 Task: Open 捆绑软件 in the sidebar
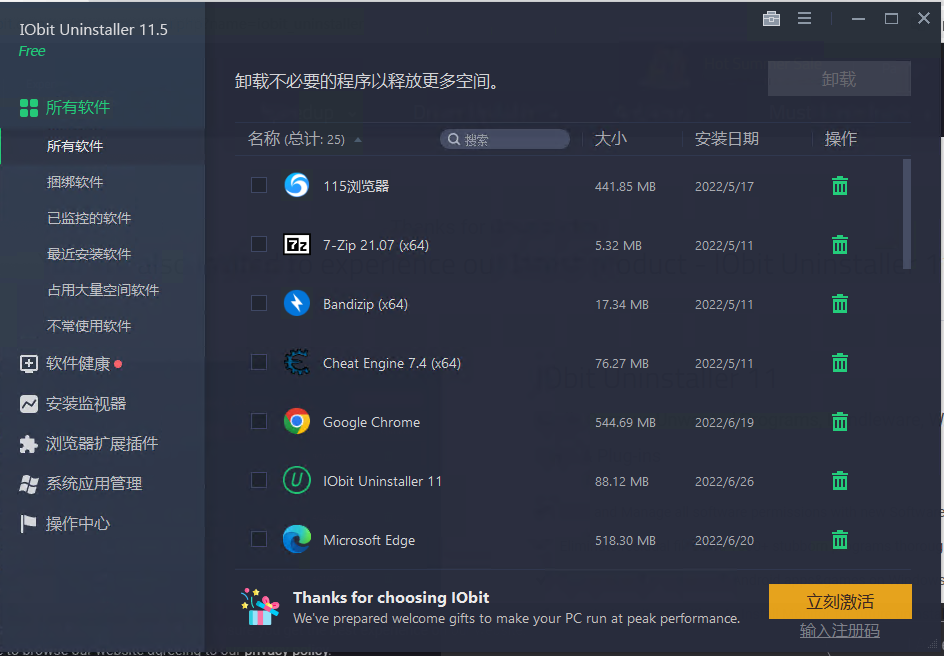tap(75, 182)
